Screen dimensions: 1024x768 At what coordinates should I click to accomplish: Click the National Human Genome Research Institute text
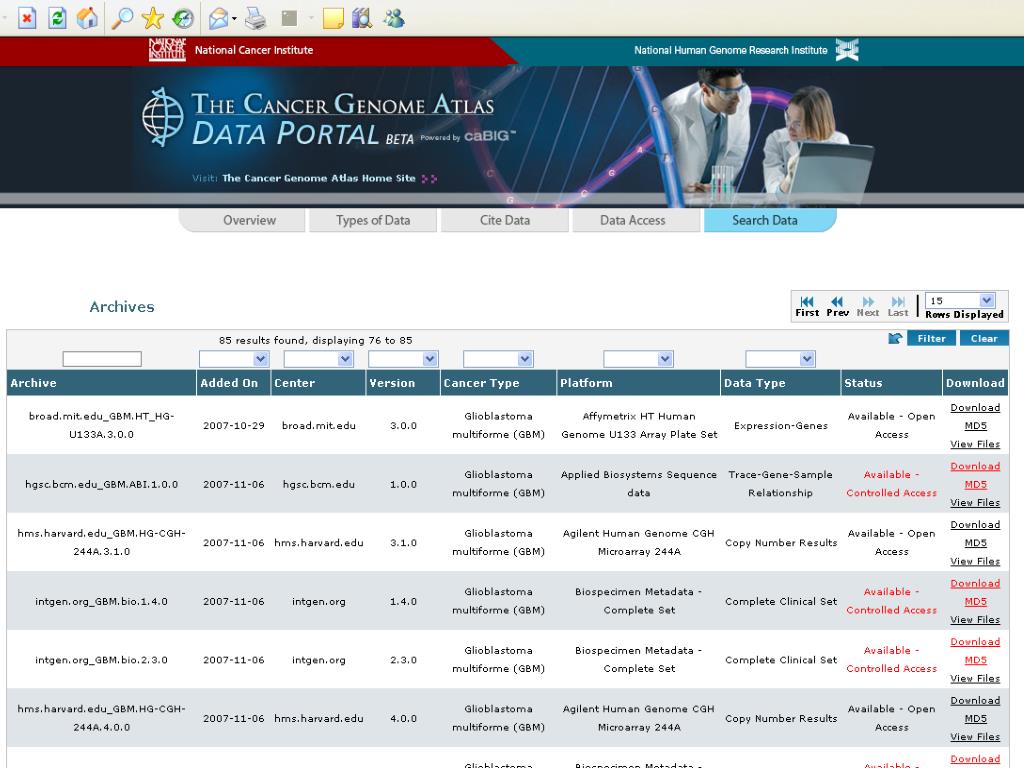pyautogui.click(x=731, y=50)
